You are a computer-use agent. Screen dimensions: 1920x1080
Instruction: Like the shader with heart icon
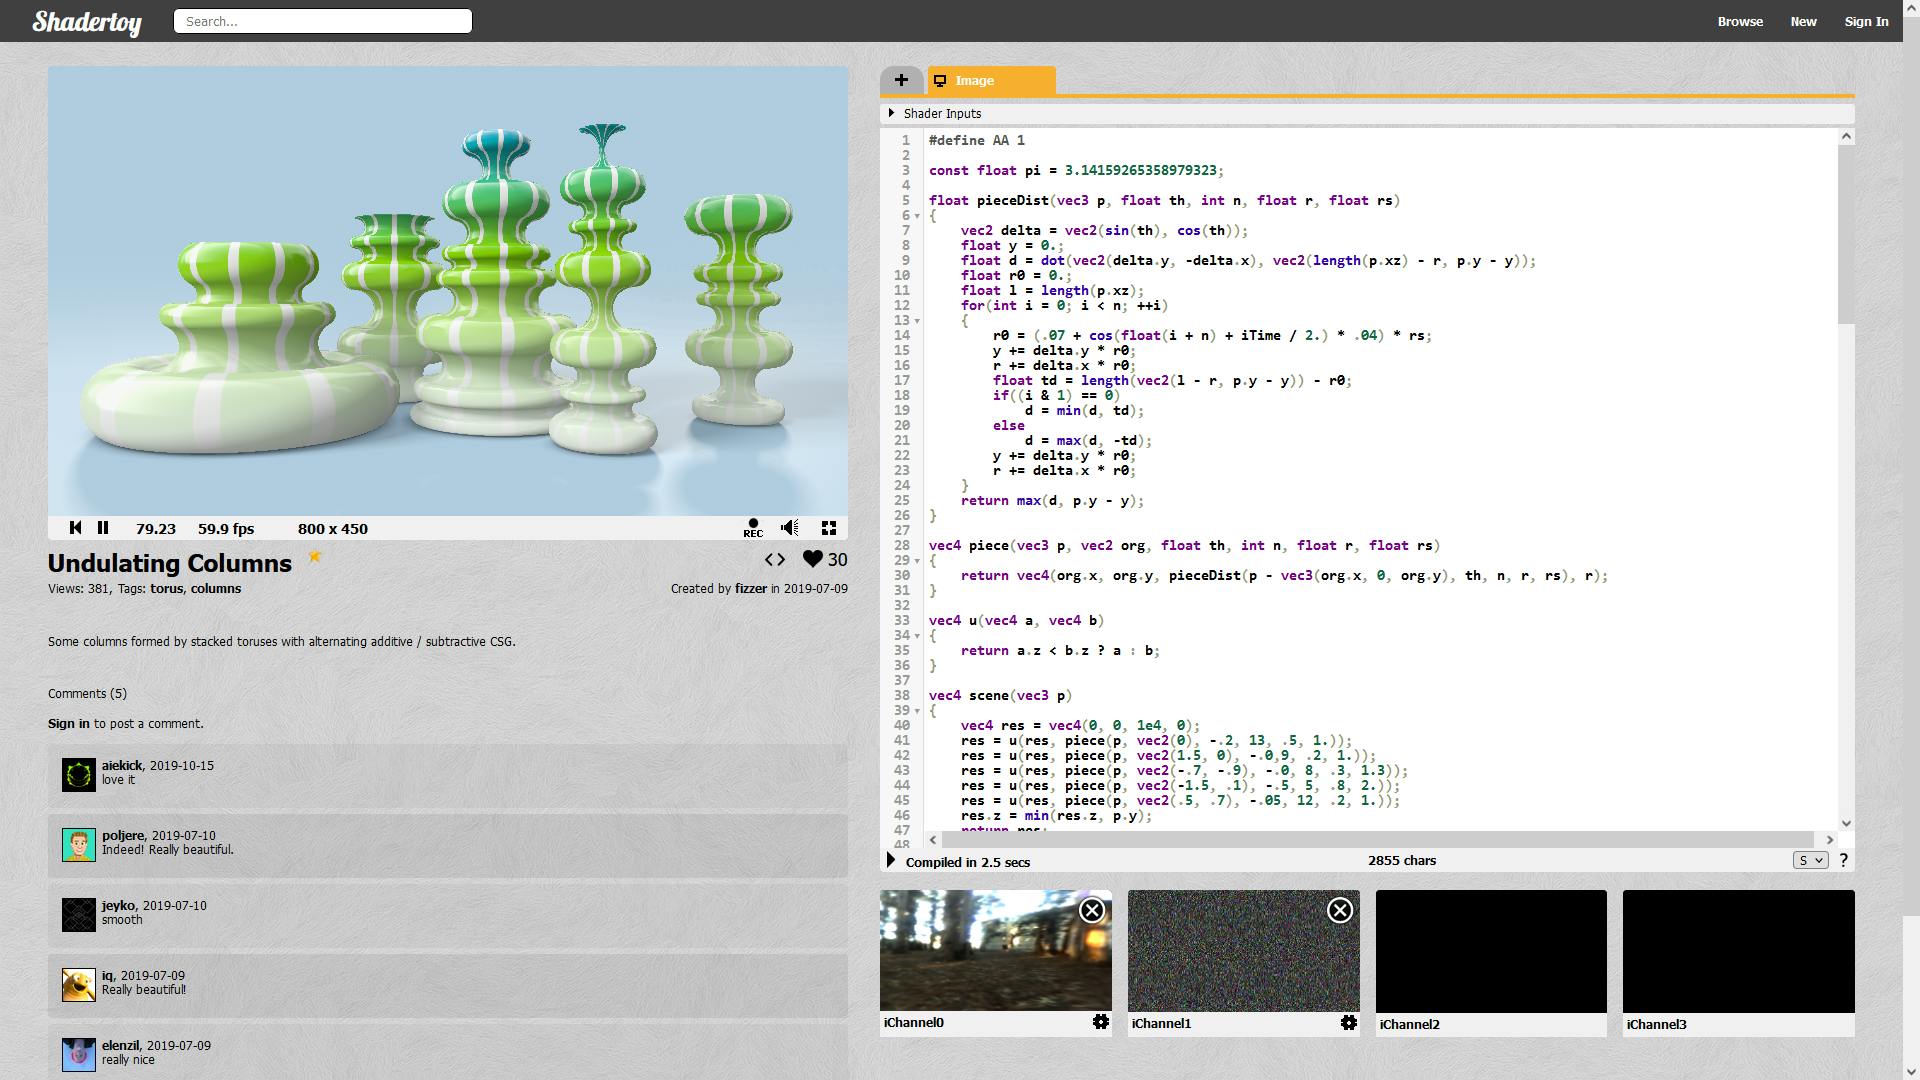pyautogui.click(x=813, y=560)
